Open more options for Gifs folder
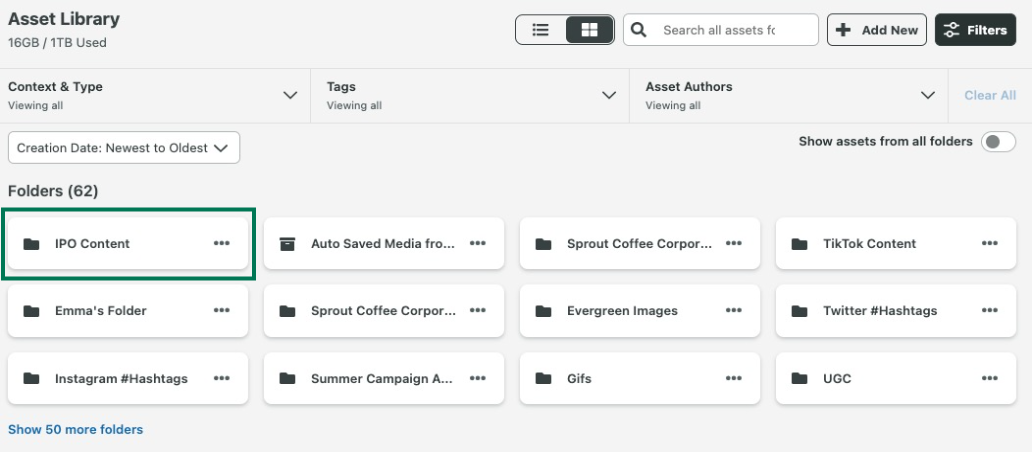The width and height of the screenshot is (1032, 452). [x=733, y=379]
